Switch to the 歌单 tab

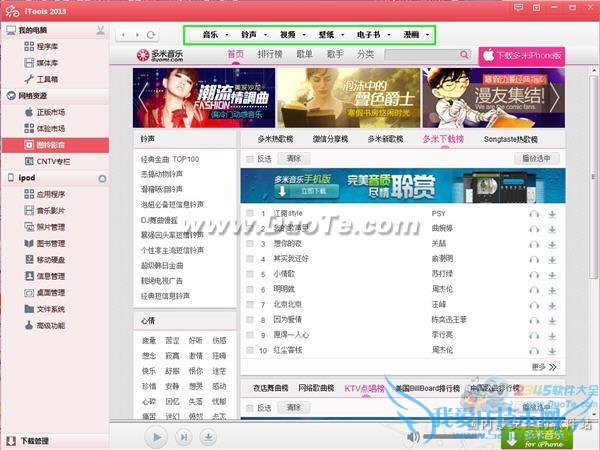(x=305, y=54)
